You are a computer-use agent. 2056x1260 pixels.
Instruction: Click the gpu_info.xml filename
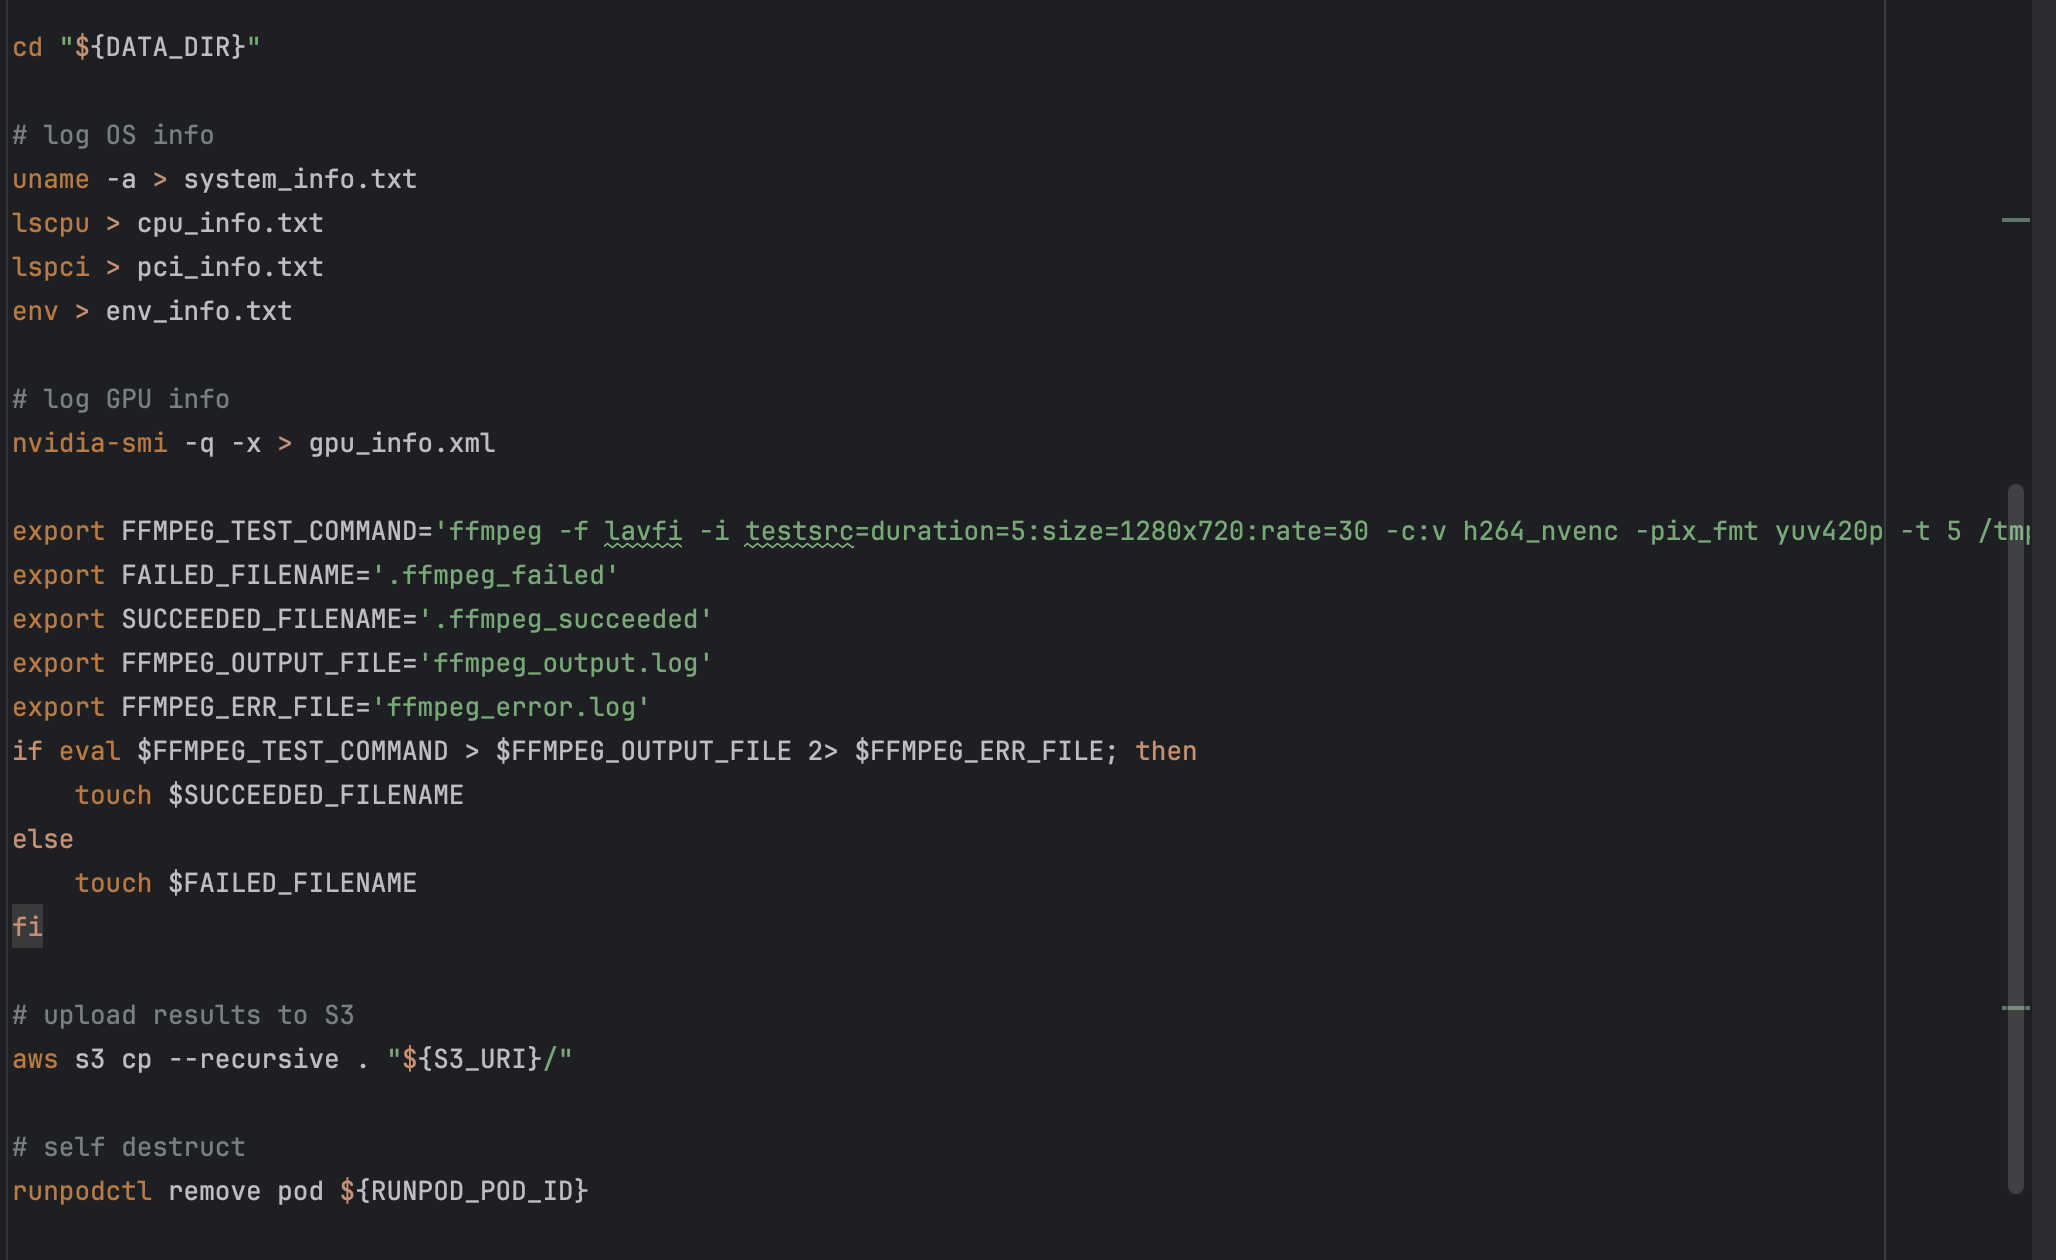(x=401, y=443)
